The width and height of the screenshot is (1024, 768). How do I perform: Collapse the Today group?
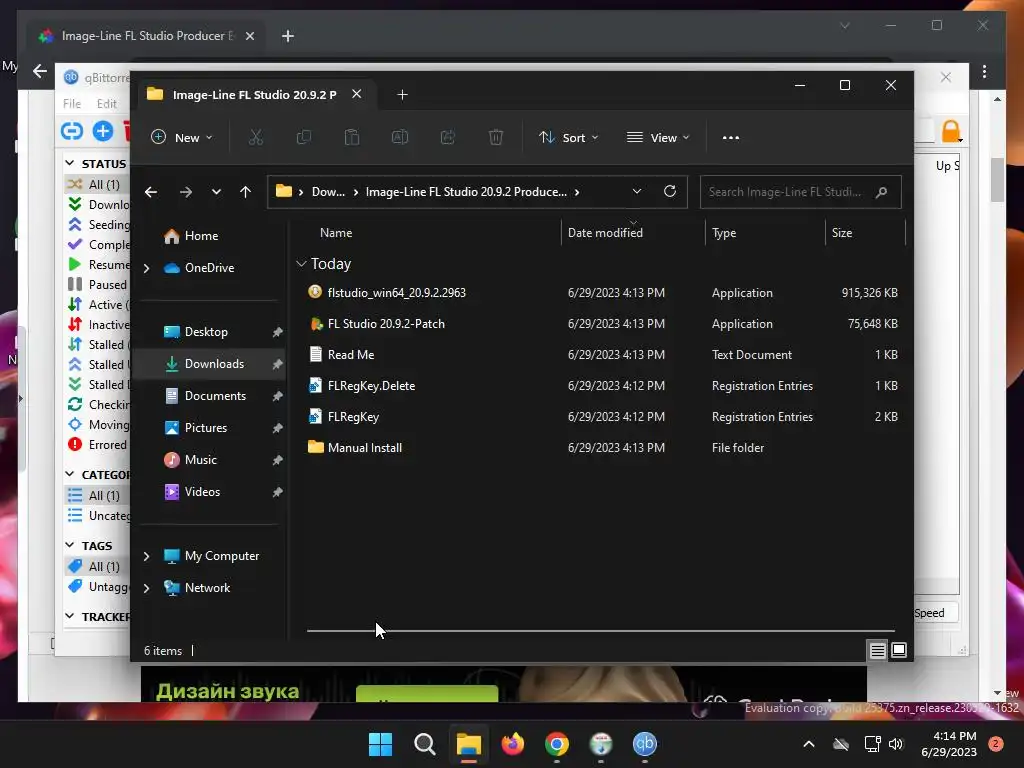[x=301, y=263]
